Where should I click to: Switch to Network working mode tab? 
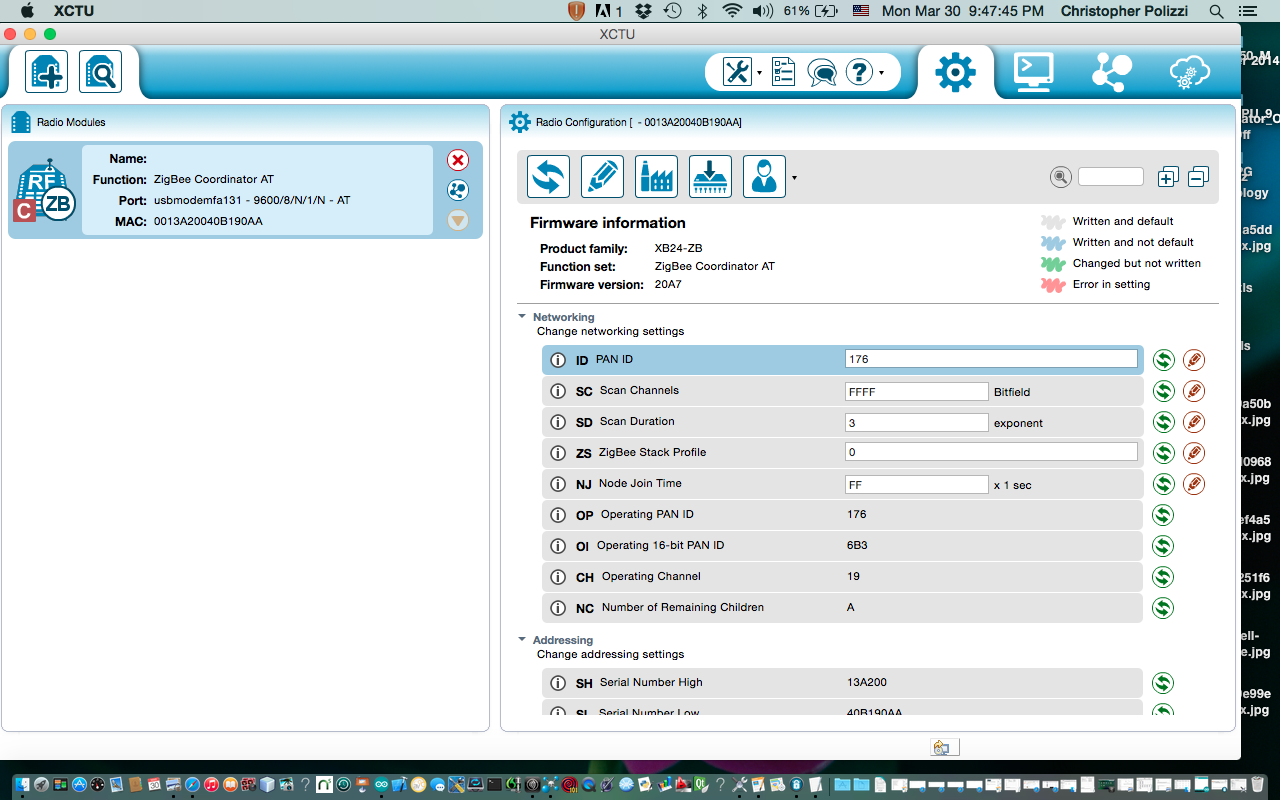(x=1111, y=72)
